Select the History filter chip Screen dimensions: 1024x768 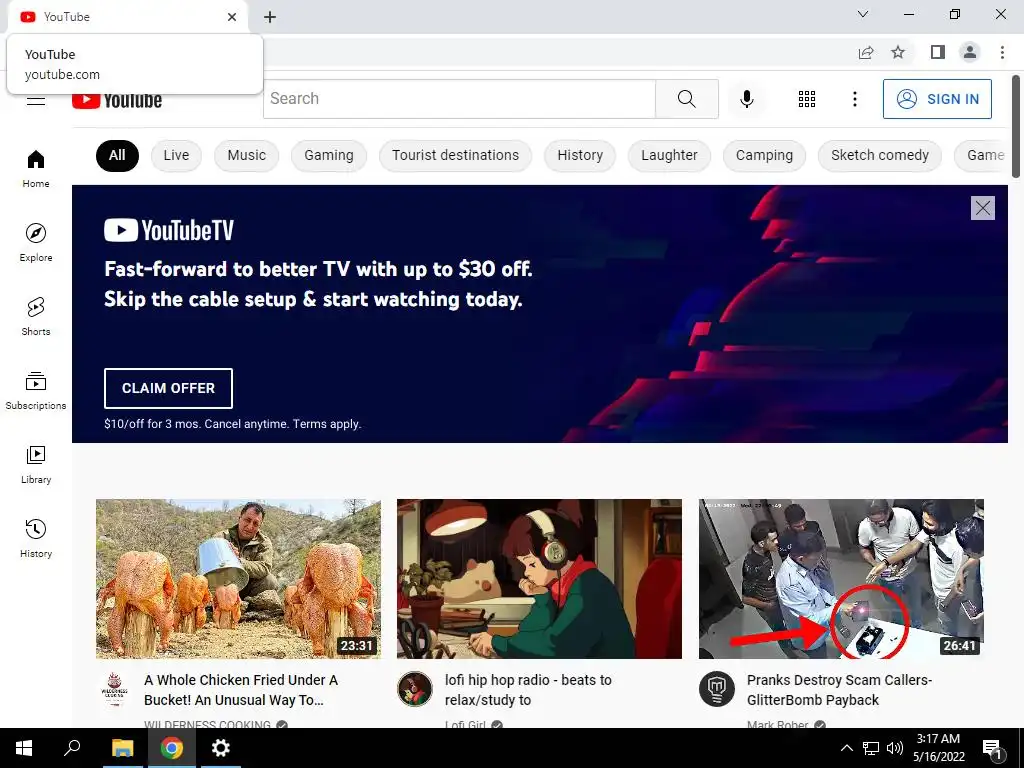click(x=580, y=155)
